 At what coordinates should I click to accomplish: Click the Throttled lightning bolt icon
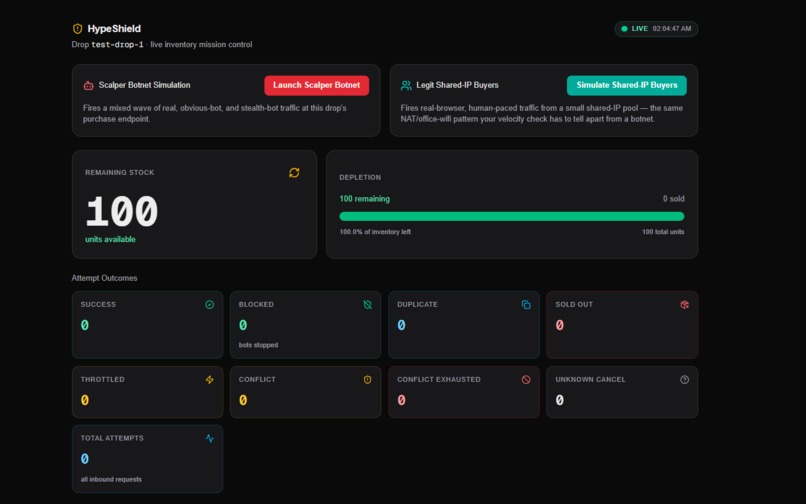pos(210,380)
